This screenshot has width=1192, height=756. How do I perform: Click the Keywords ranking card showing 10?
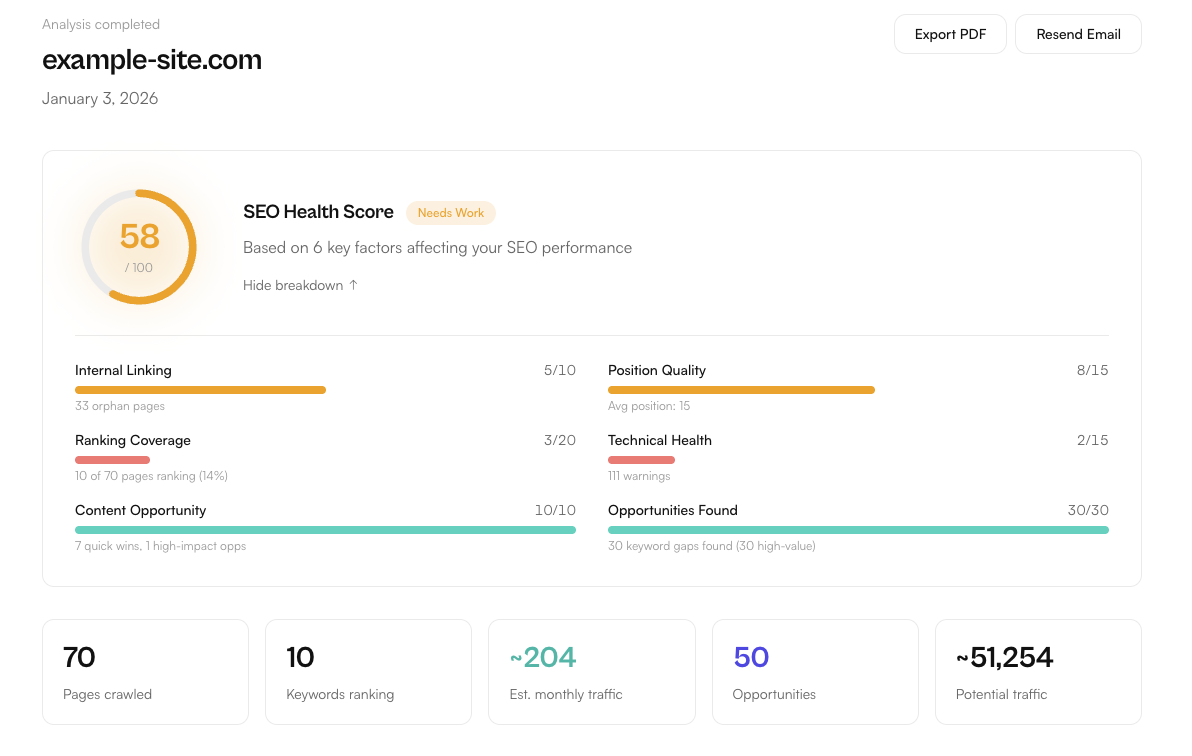pyautogui.click(x=368, y=671)
